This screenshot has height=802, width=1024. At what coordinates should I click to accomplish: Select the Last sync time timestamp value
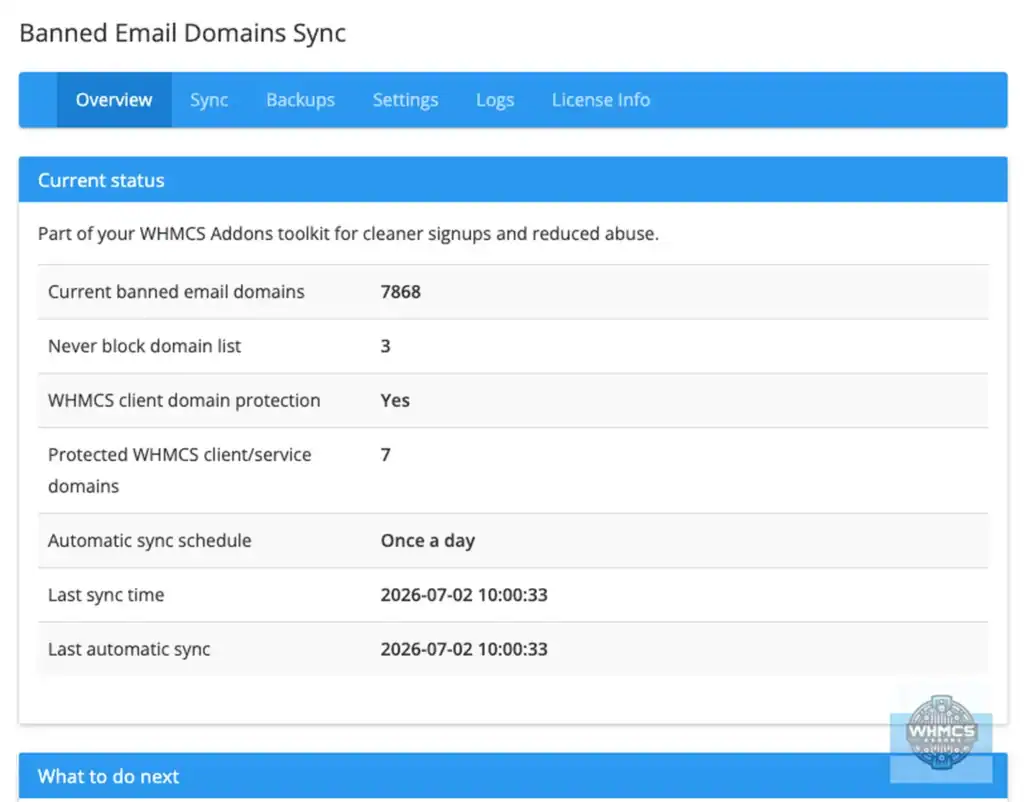click(464, 595)
